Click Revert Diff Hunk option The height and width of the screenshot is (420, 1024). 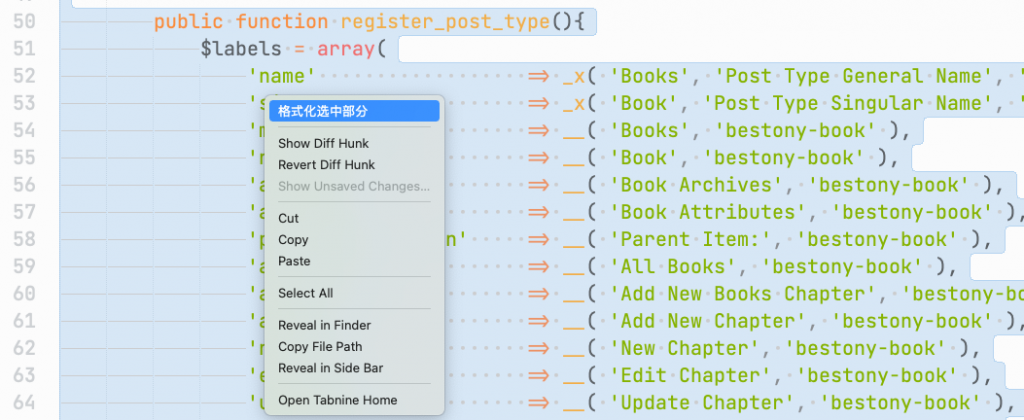tap(326, 164)
